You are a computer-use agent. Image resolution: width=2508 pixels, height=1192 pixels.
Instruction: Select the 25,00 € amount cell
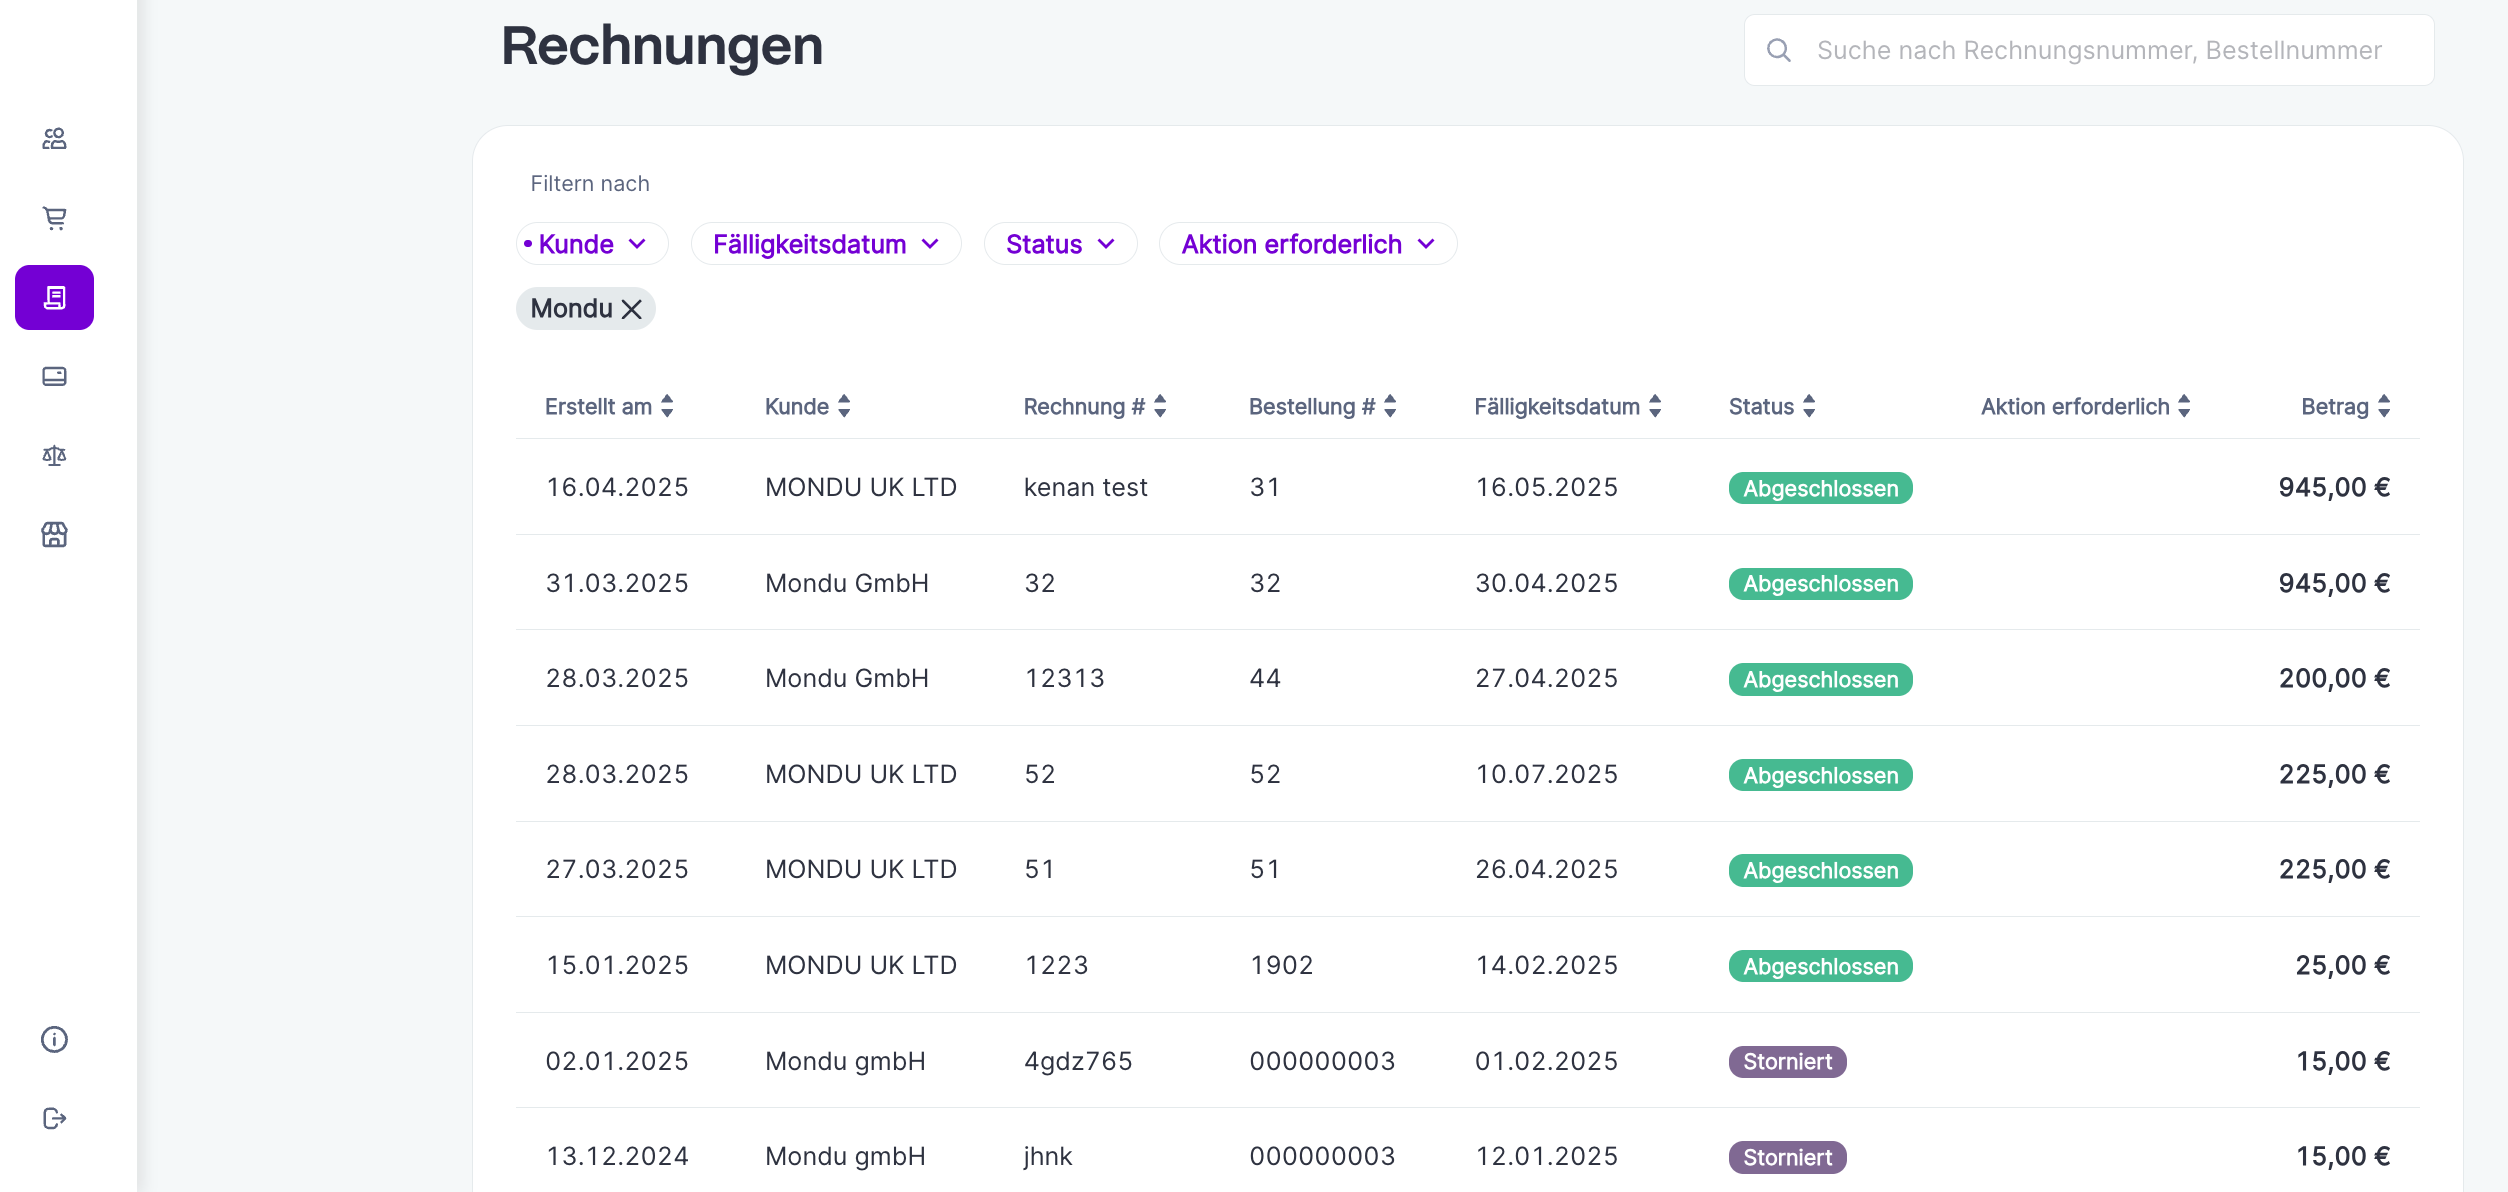(2343, 966)
